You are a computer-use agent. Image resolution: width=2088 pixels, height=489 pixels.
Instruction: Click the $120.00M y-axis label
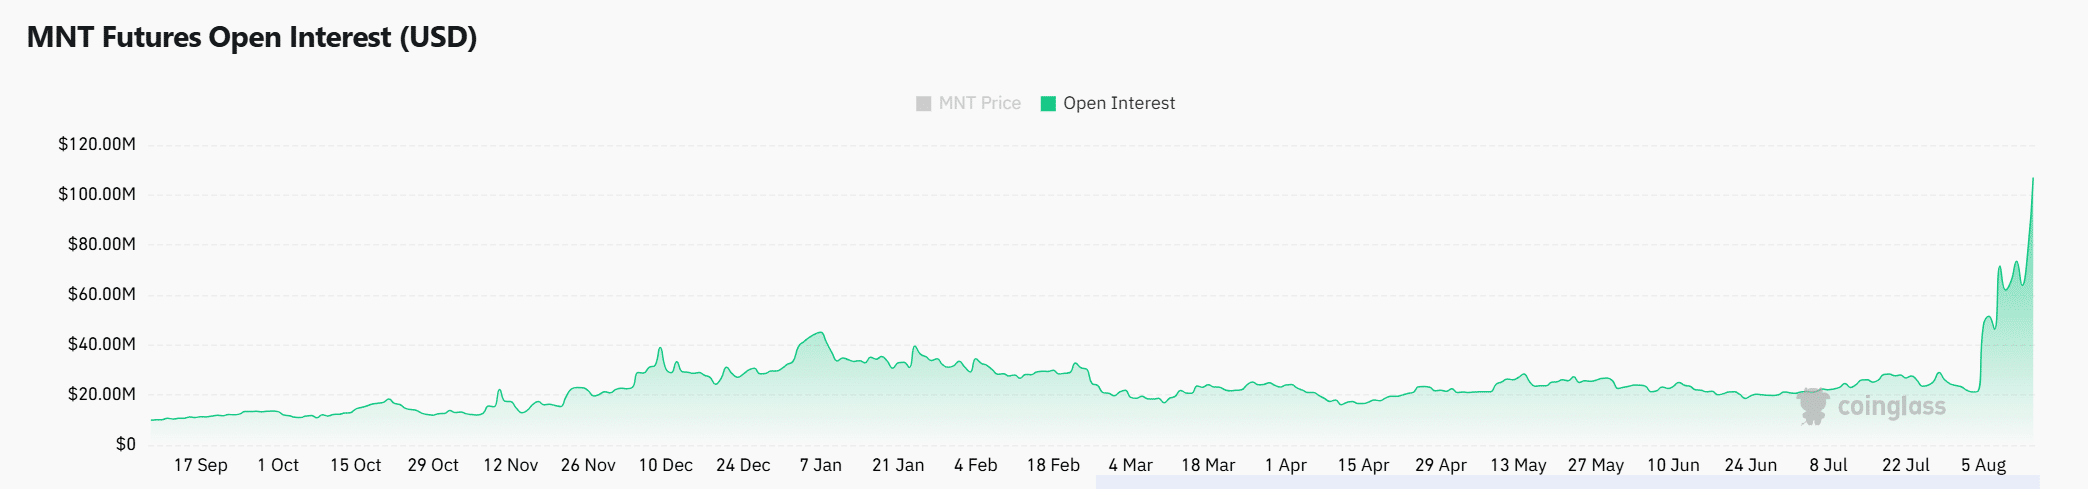pyautogui.click(x=97, y=144)
